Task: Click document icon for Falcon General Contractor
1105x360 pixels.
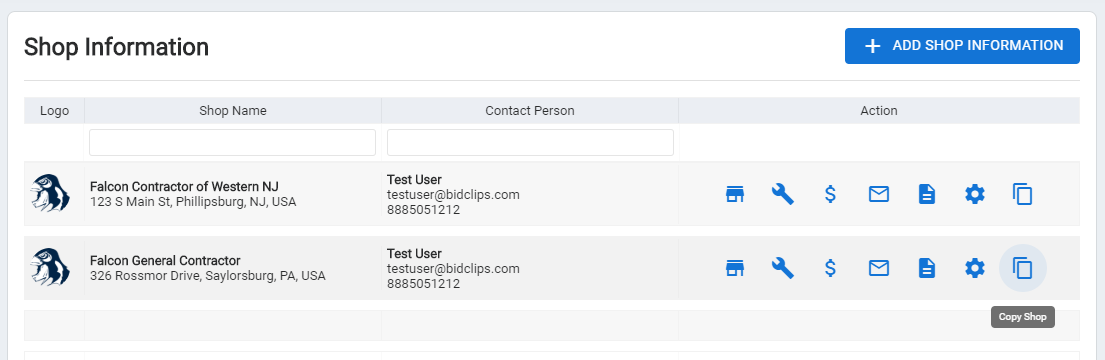Action: tap(927, 268)
